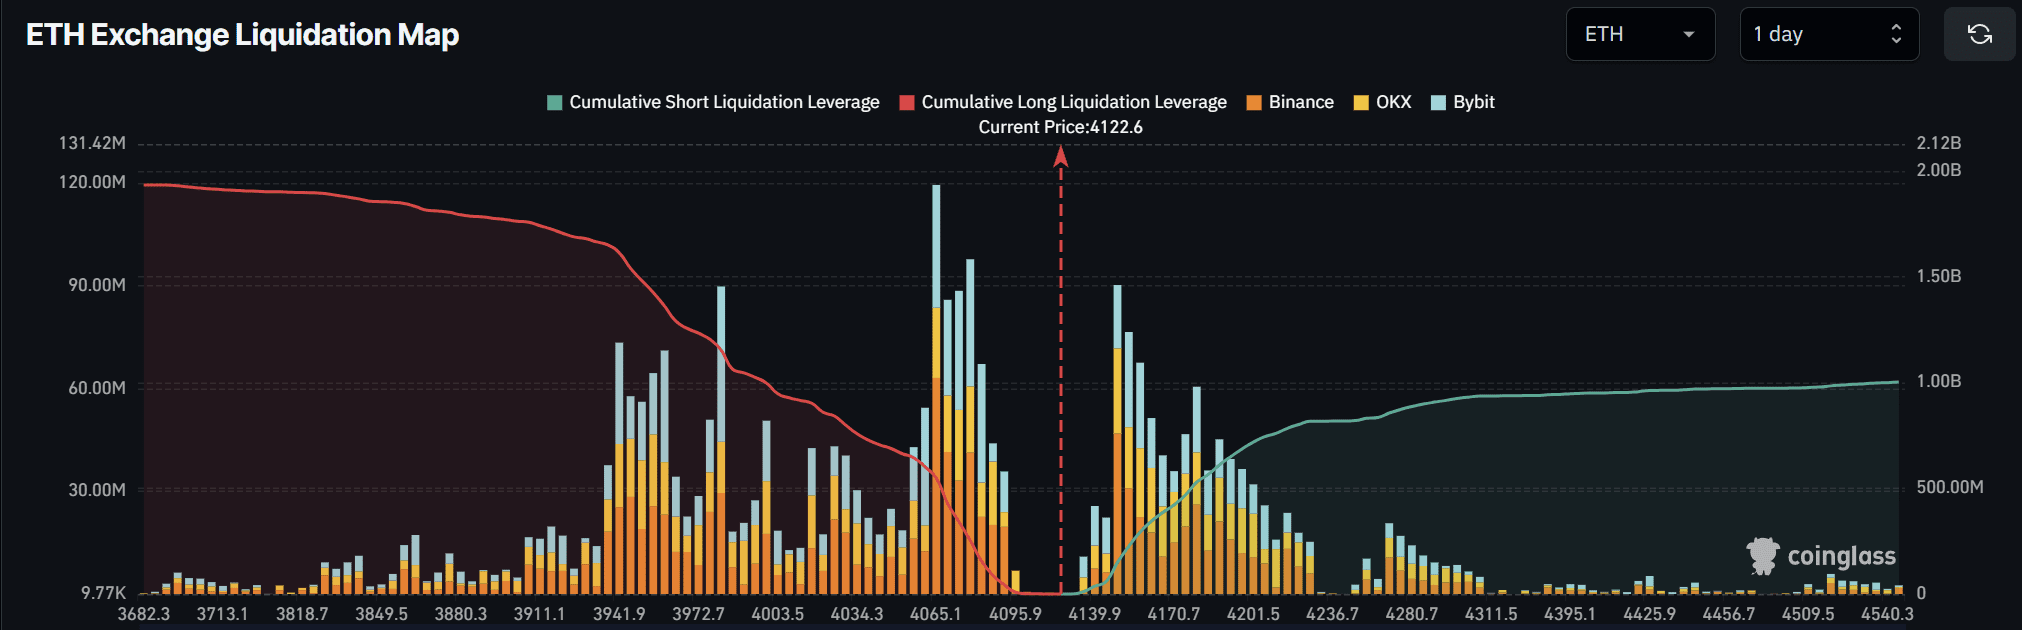Click the Current Price:4122.6 label
Viewport: 2022px width, 630px height.
(x=1060, y=127)
